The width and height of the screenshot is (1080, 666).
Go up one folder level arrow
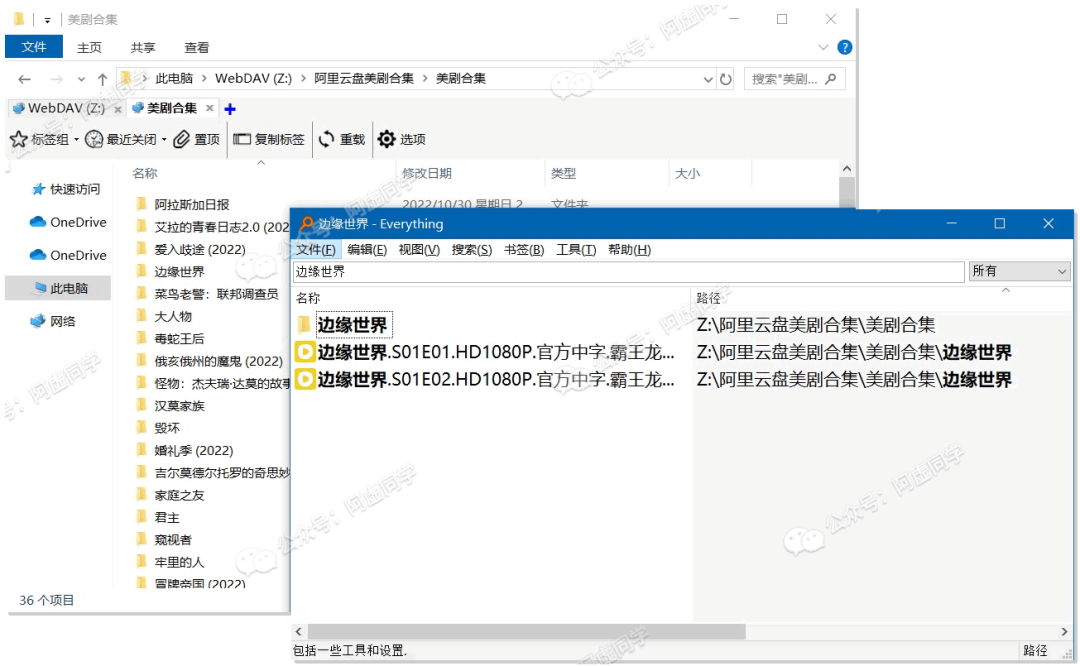tap(103, 79)
